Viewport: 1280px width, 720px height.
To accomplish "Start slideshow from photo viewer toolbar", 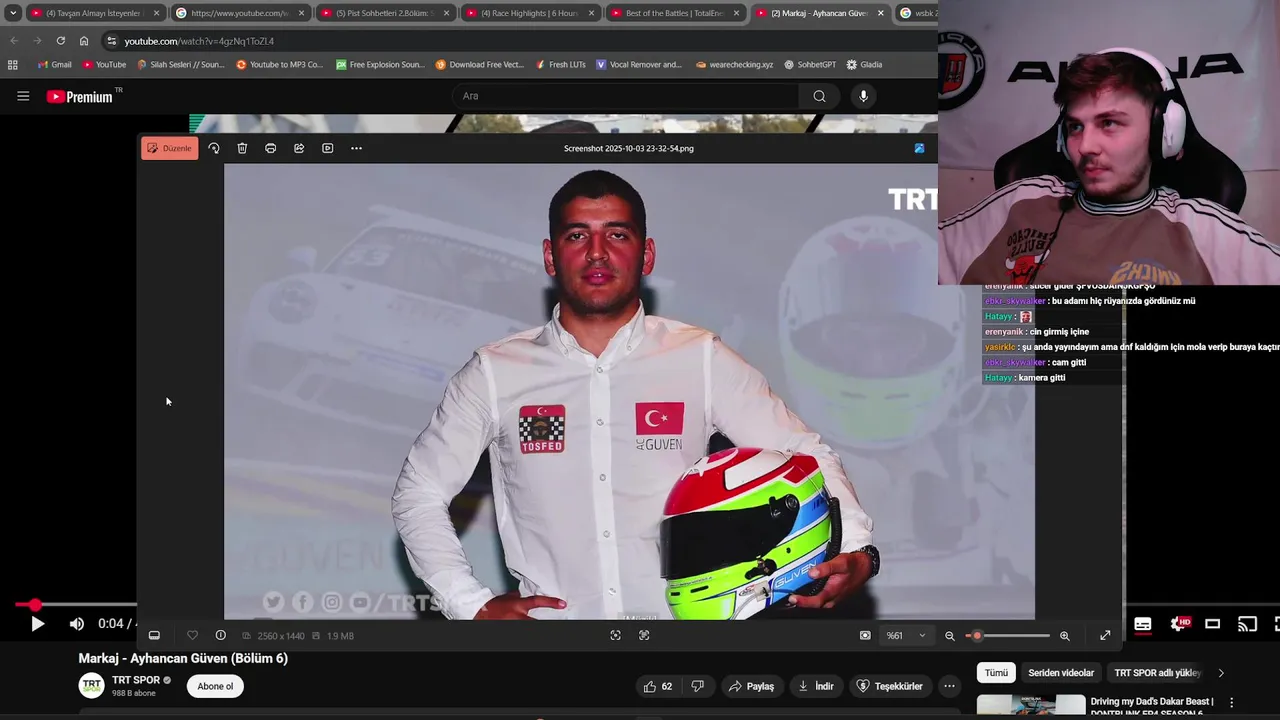I will (x=327, y=148).
